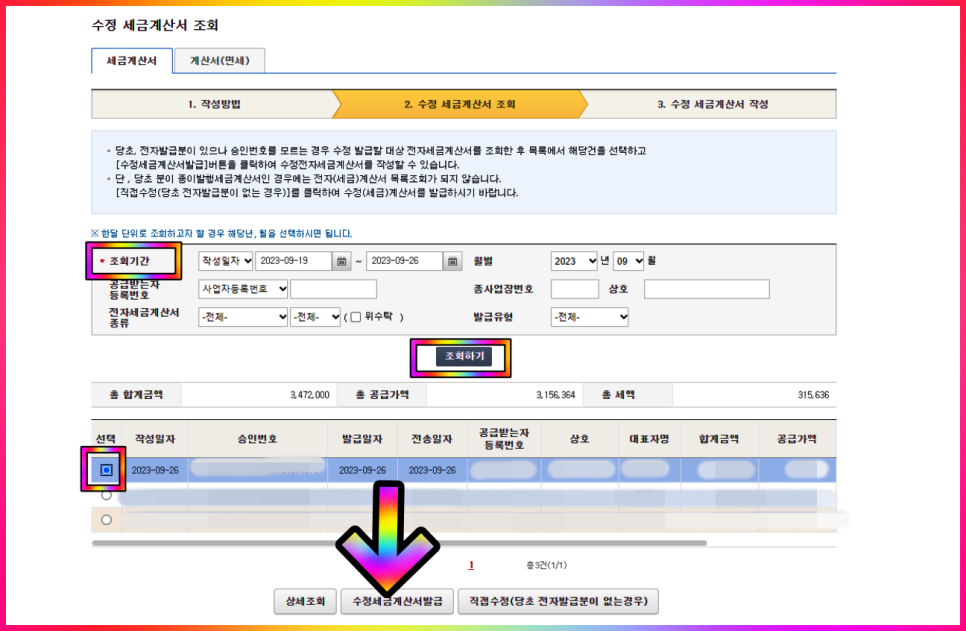966x631 pixels.
Task: Go to step 2. 수정 세금계산서 조회
Action: pos(460,104)
